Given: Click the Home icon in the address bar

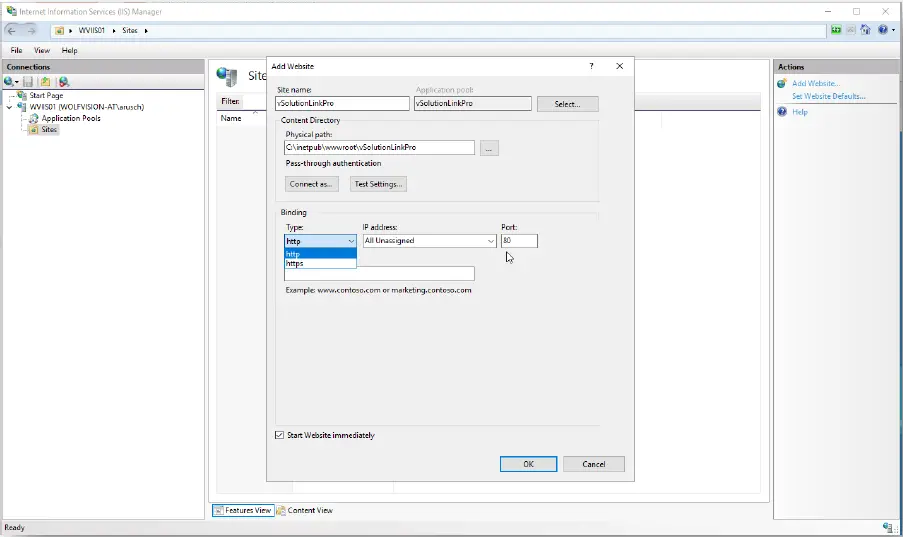Looking at the screenshot, I should (x=867, y=30).
